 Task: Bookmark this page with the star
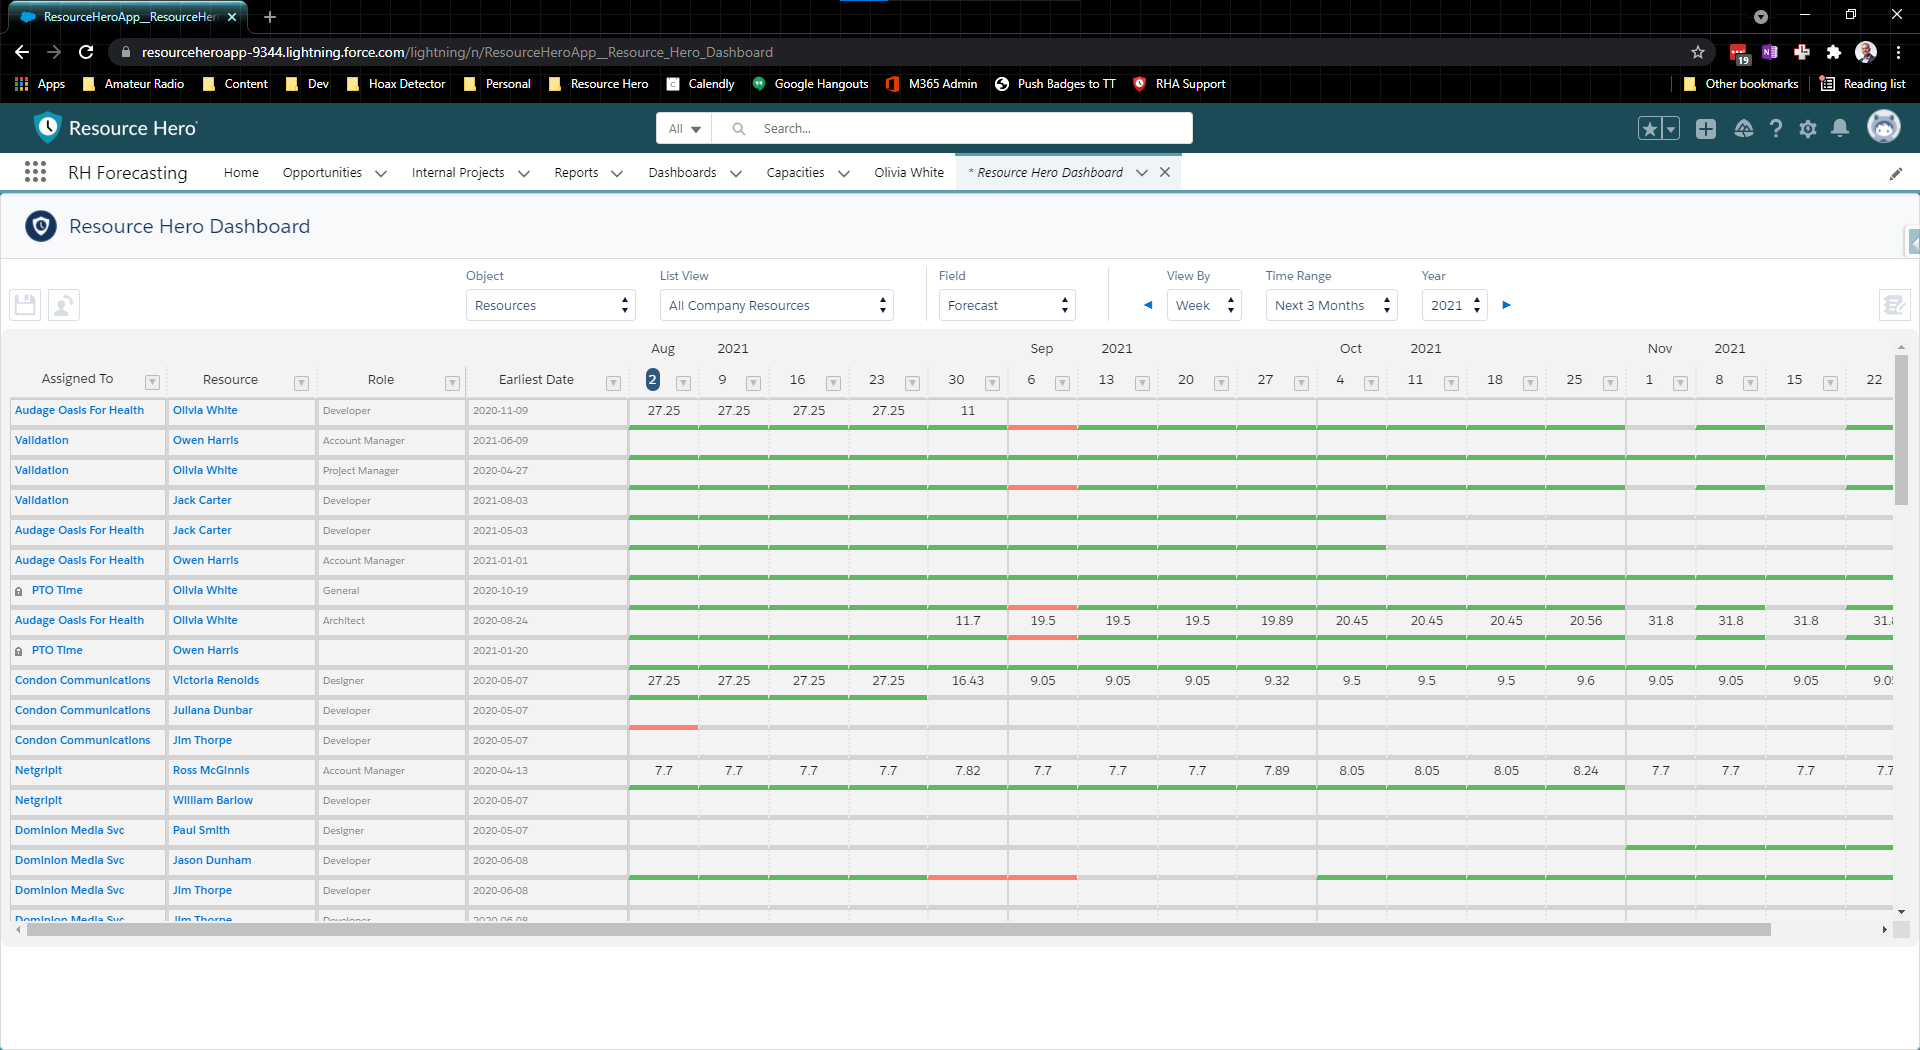[1698, 52]
